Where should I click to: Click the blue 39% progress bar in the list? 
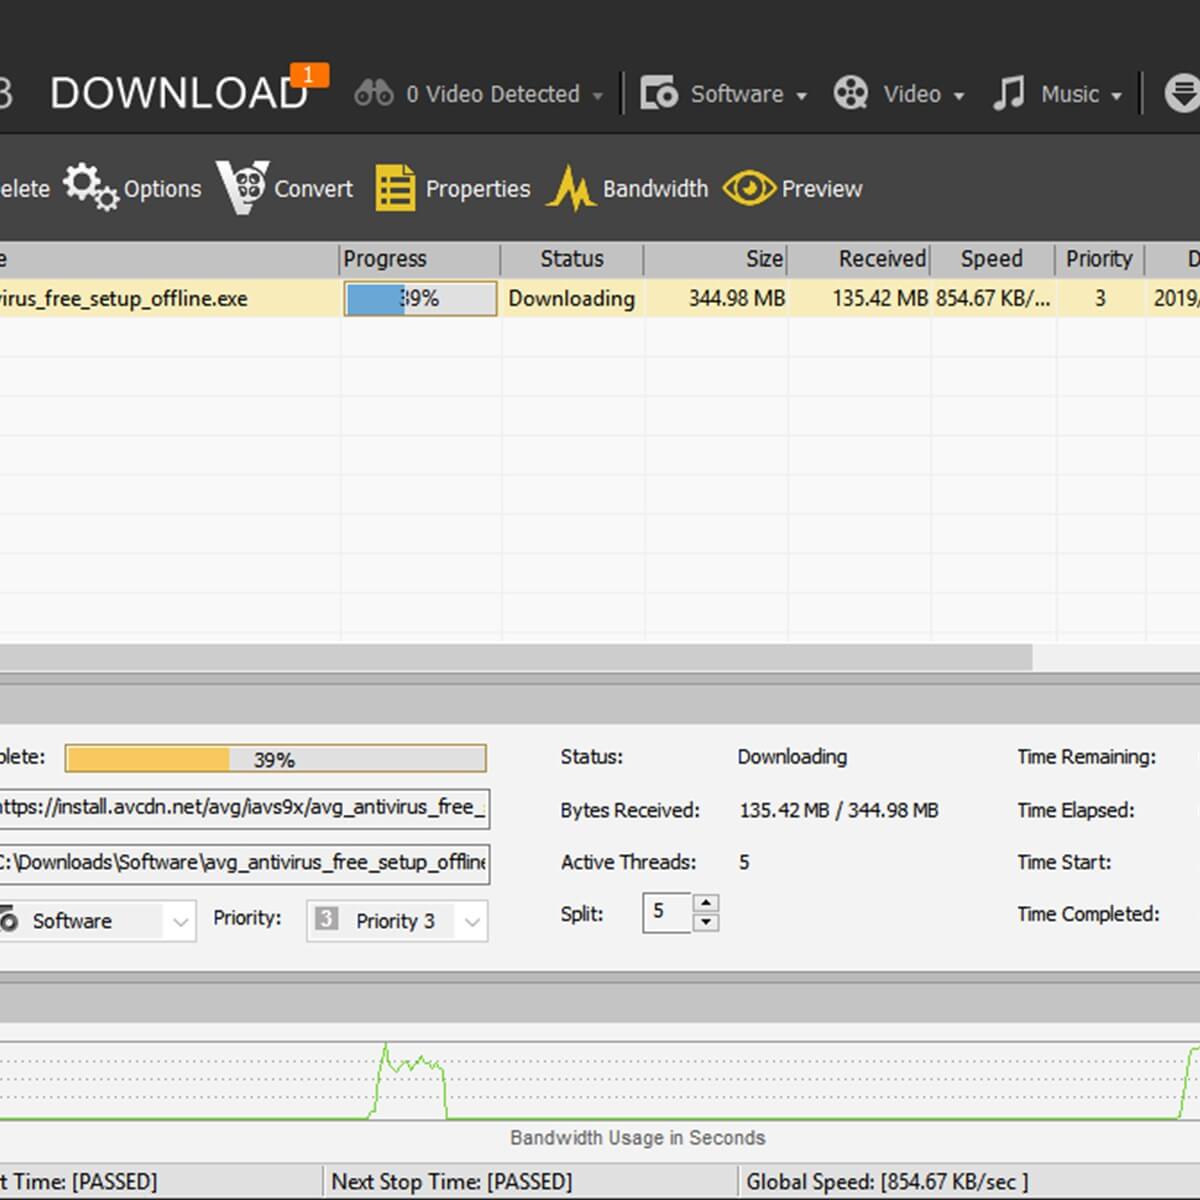pos(420,298)
